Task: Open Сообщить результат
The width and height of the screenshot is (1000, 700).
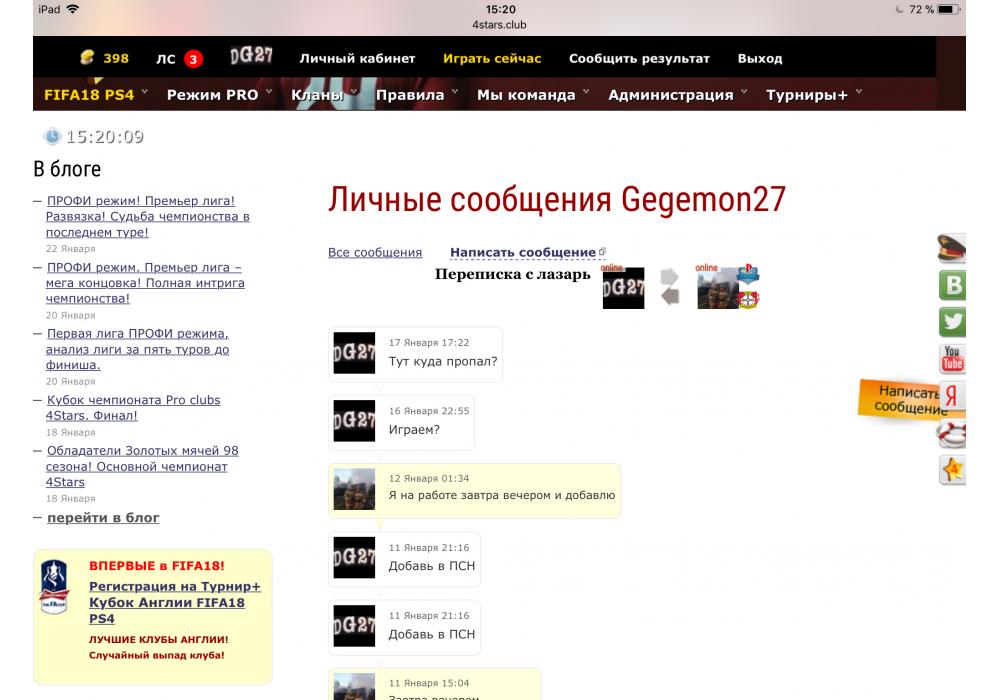Action: click(639, 59)
